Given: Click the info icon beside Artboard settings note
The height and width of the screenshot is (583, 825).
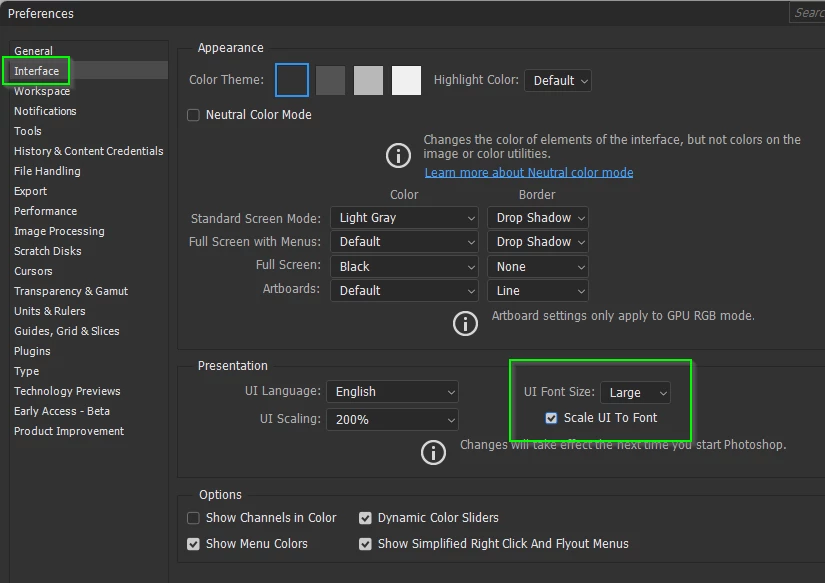Looking at the screenshot, I should pyautogui.click(x=465, y=323).
